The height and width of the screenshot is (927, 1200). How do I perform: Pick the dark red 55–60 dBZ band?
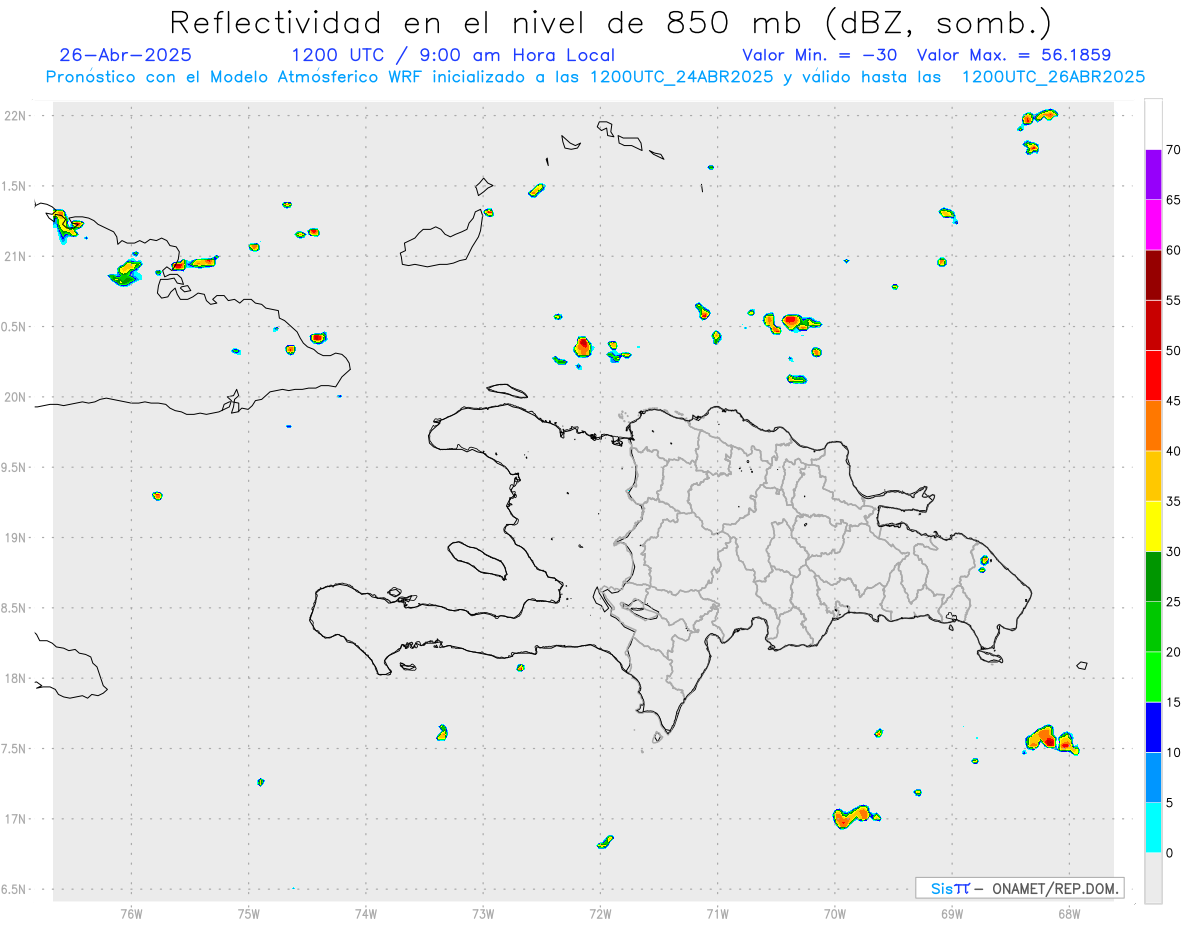(1153, 275)
